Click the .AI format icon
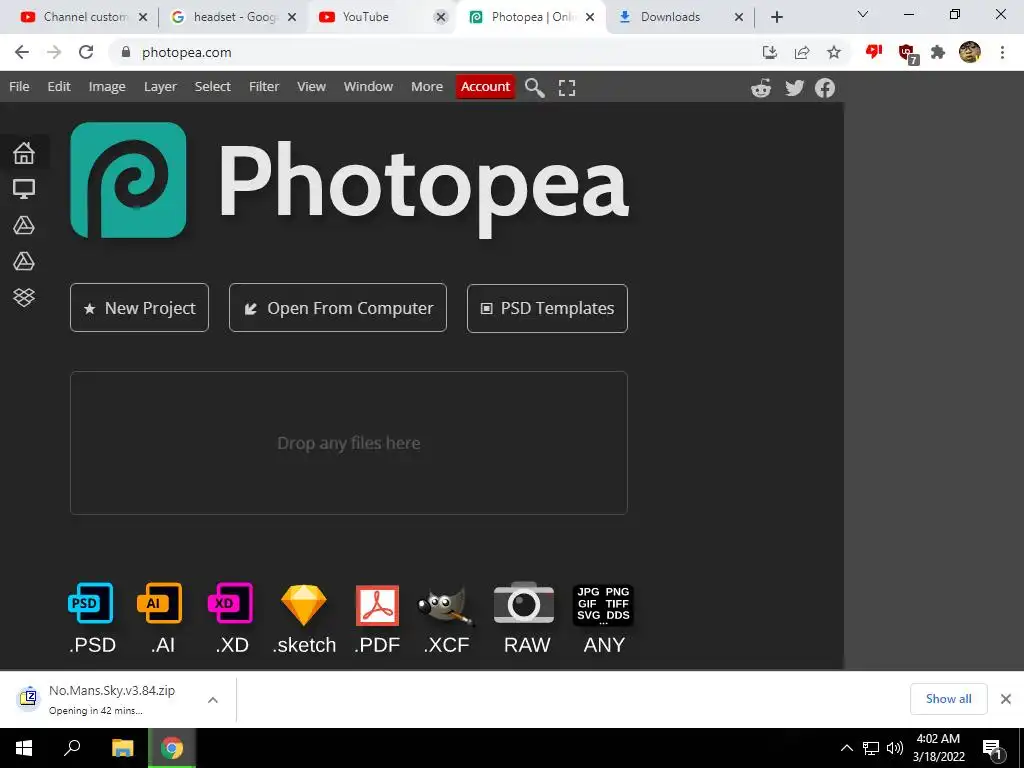This screenshot has height=768, width=1024. pyautogui.click(x=159, y=603)
